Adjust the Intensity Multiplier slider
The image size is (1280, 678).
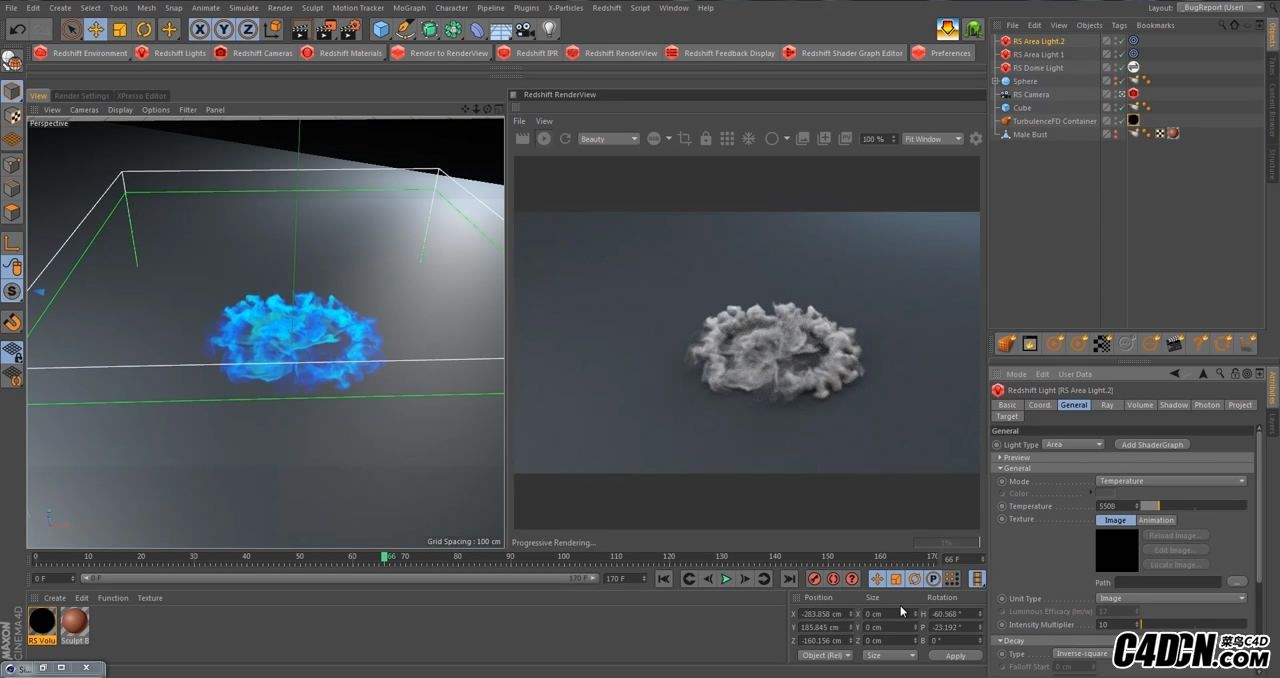tap(1194, 625)
